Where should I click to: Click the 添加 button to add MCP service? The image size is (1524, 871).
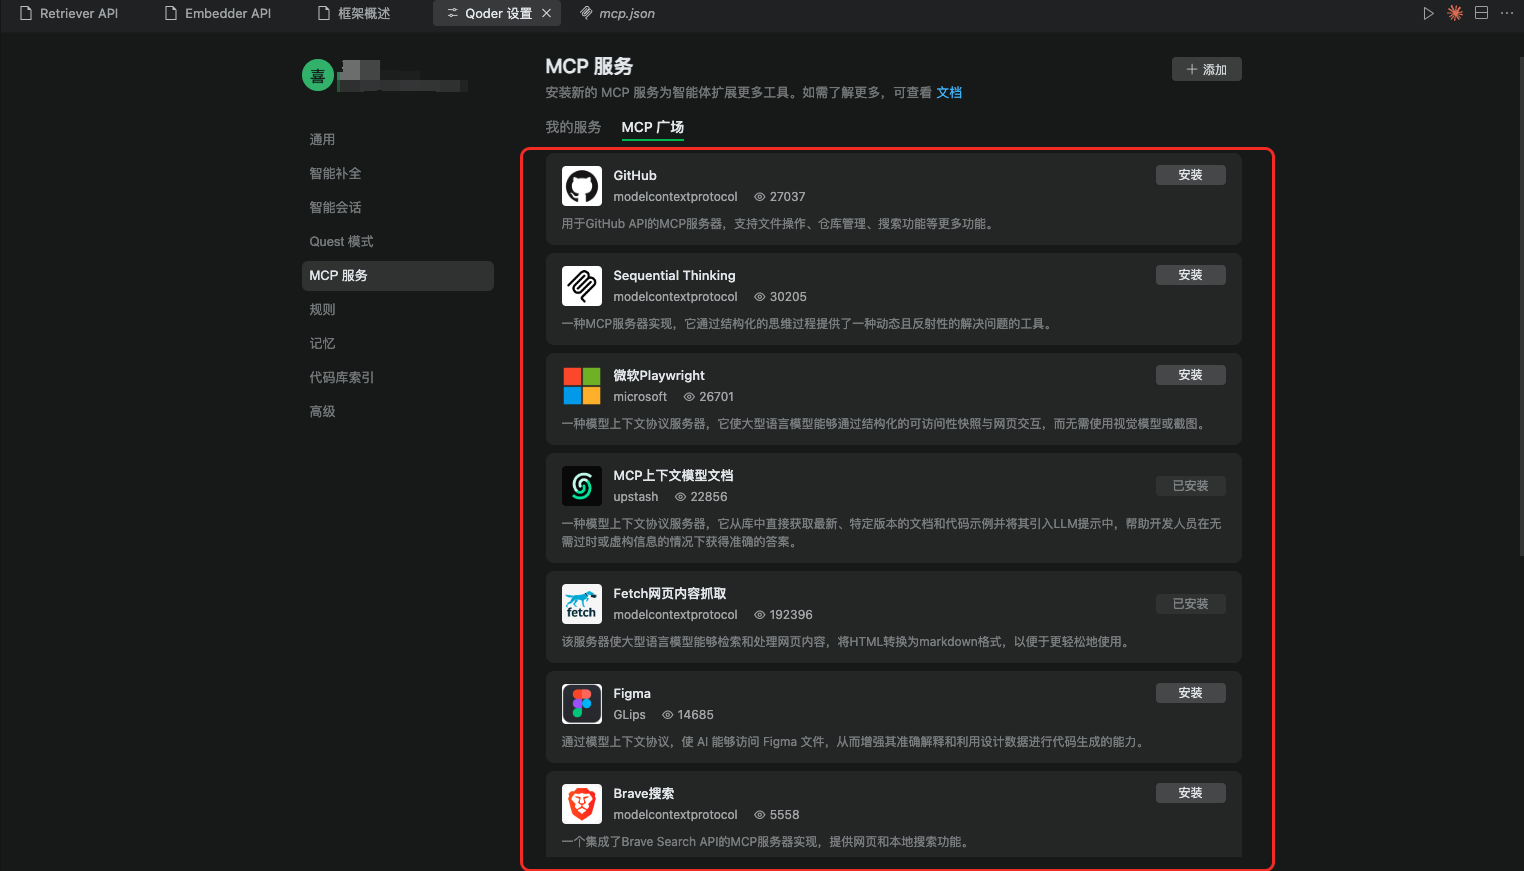[x=1206, y=69]
